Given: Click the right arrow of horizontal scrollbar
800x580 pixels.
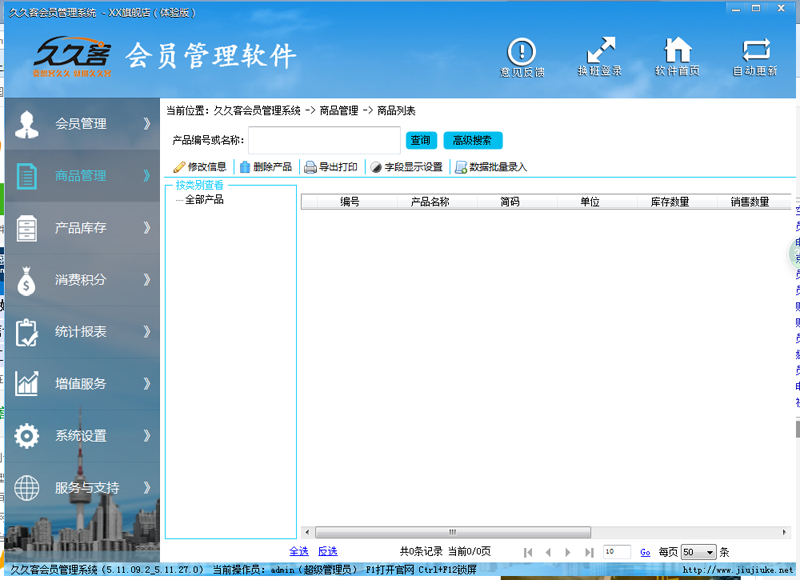Looking at the screenshot, I should pyautogui.click(x=785, y=532).
